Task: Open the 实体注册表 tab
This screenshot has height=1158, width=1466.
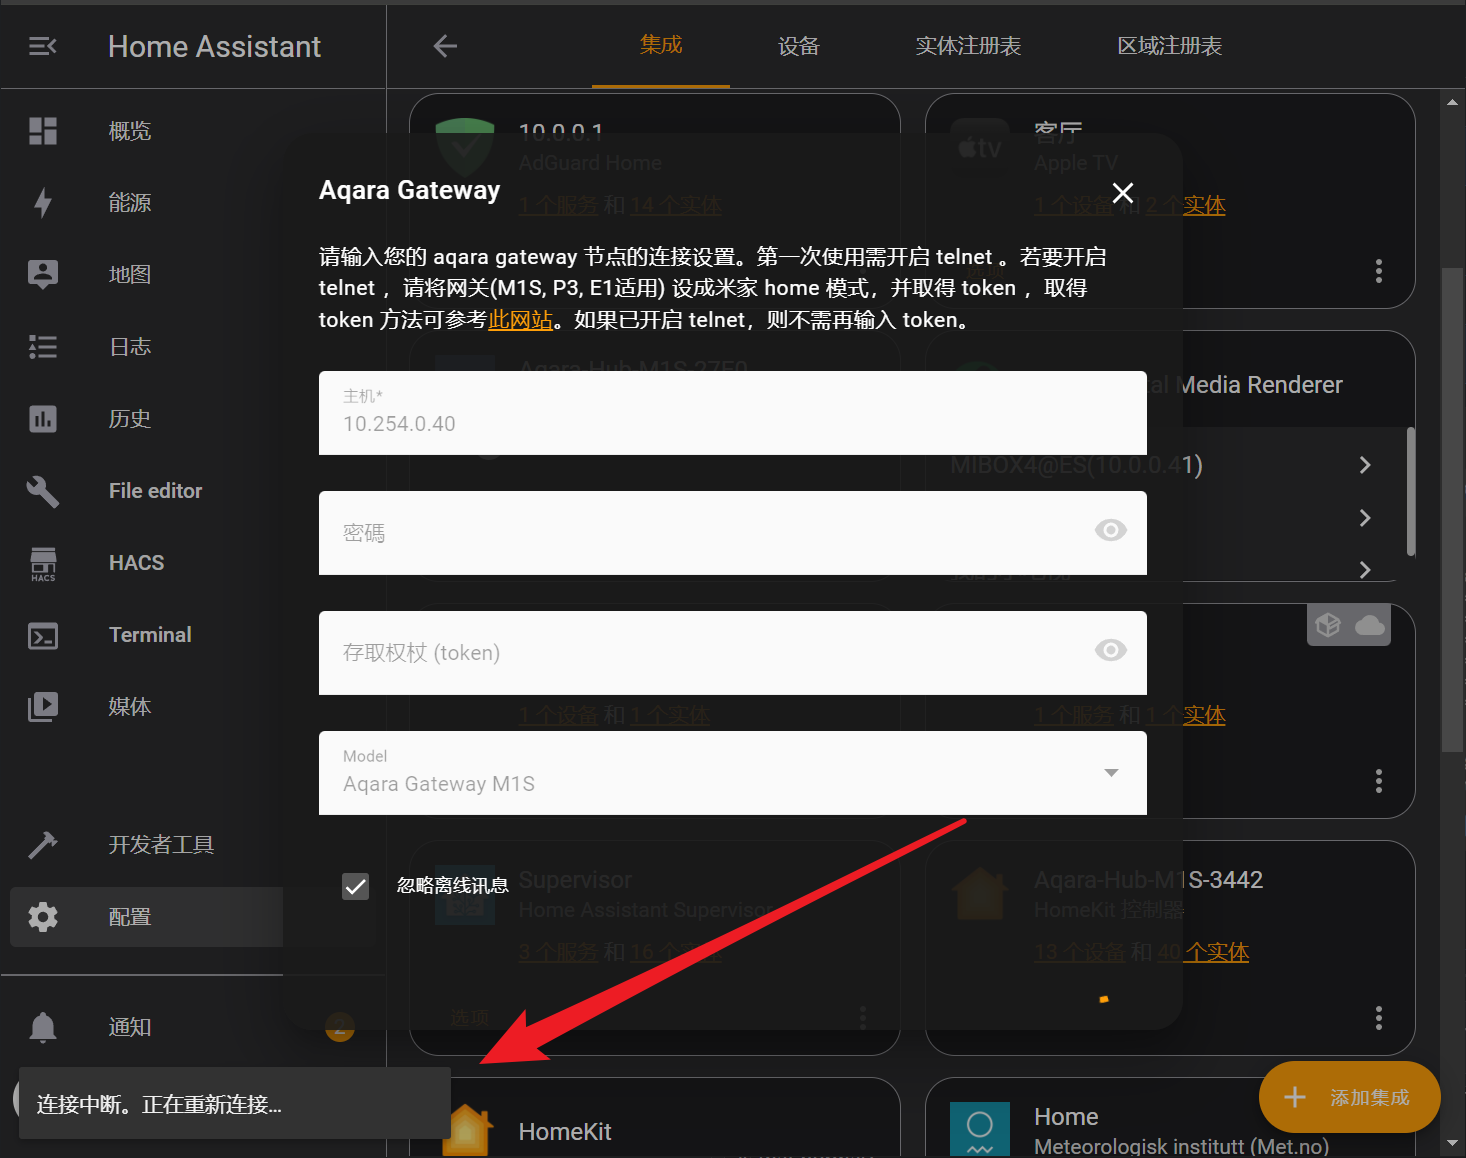Action: (967, 46)
